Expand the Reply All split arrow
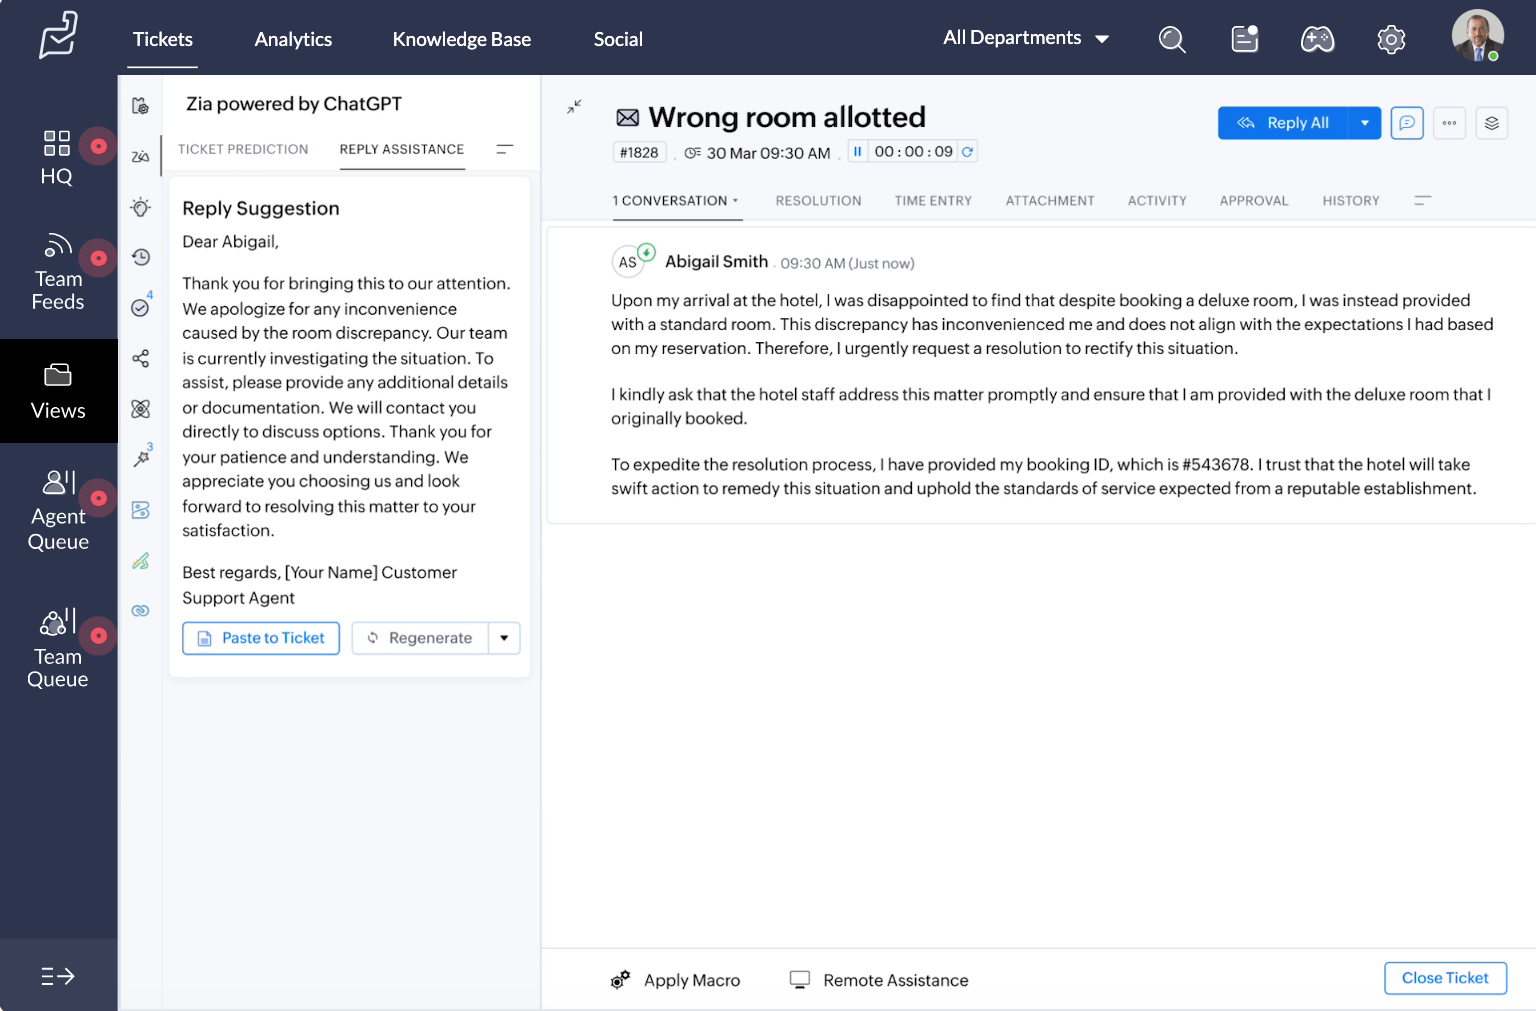This screenshot has width=1536, height=1011. pos(1365,122)
